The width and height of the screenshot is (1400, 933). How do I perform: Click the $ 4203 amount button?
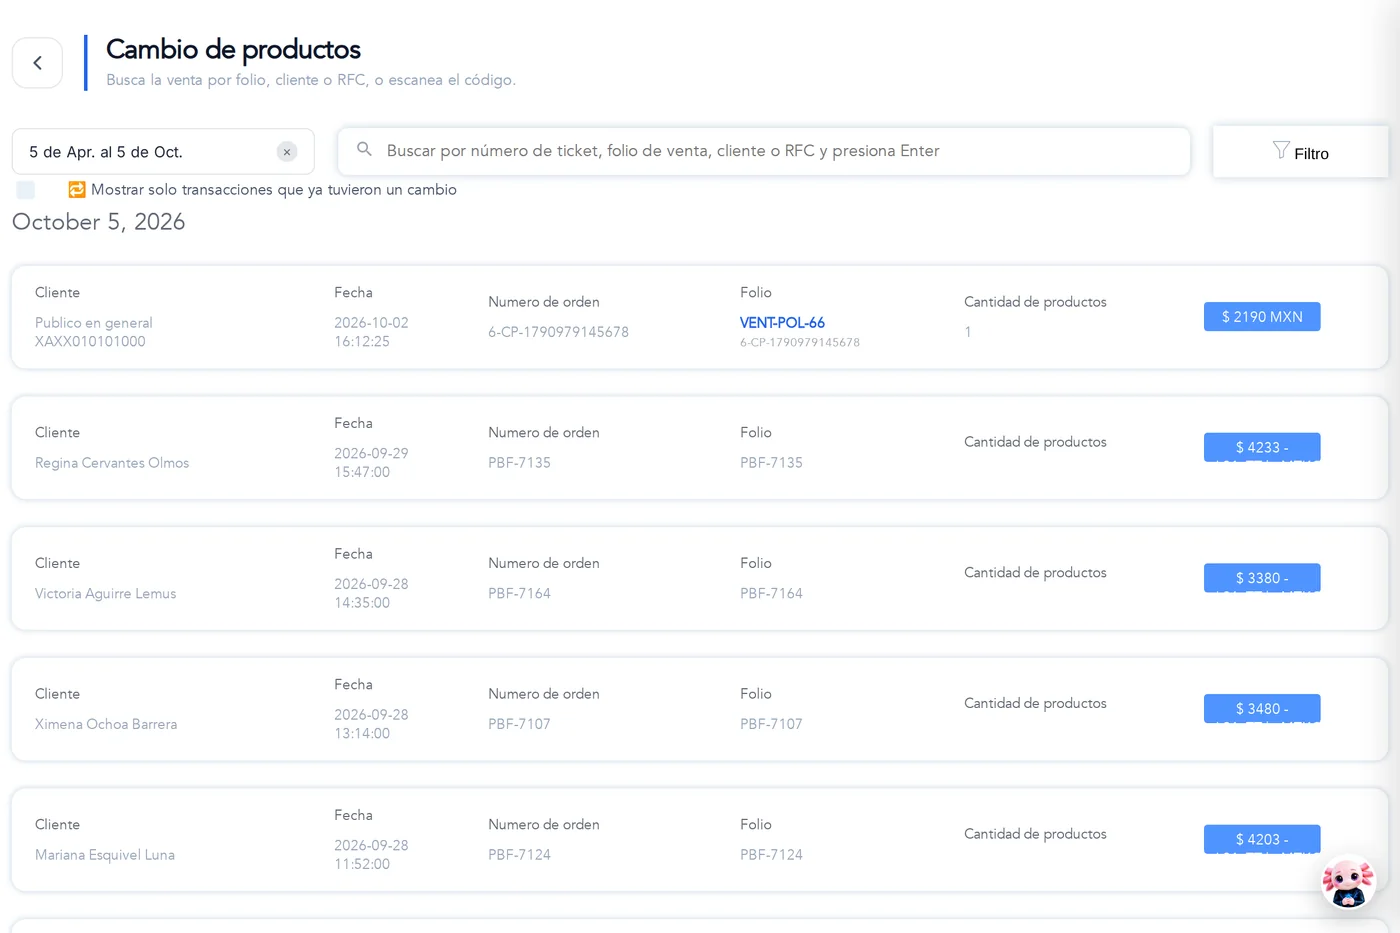1262,839
